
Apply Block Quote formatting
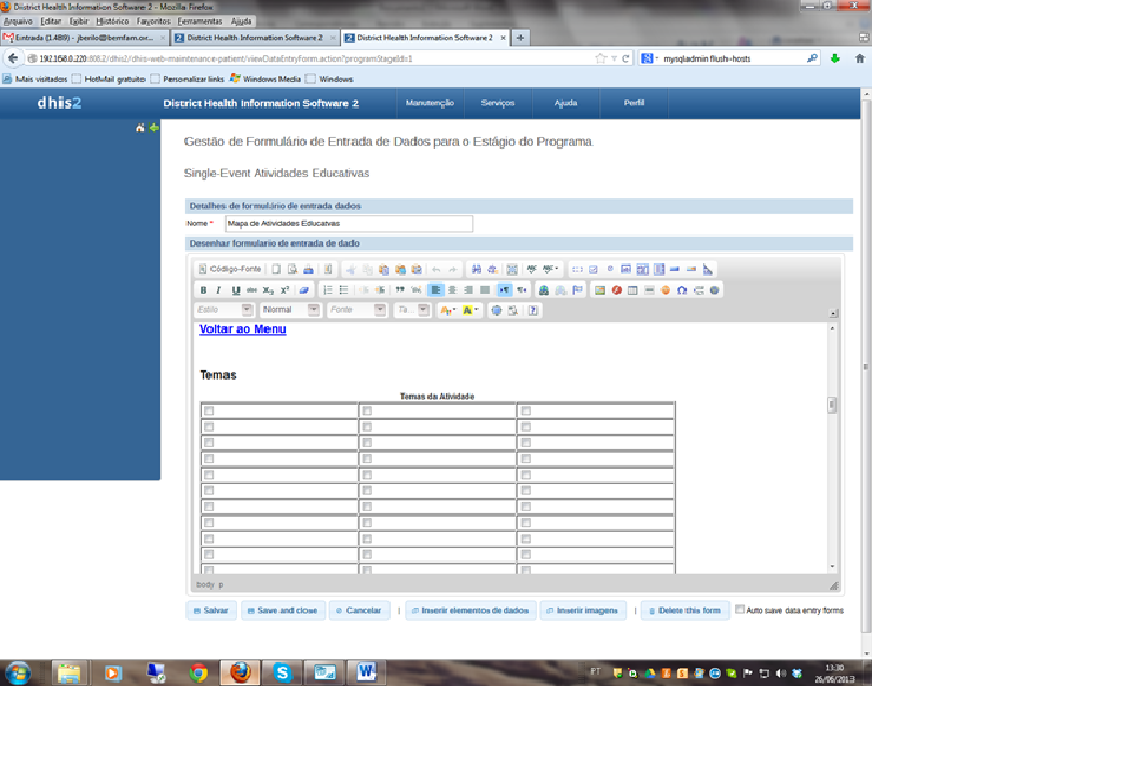click(400, 290)
